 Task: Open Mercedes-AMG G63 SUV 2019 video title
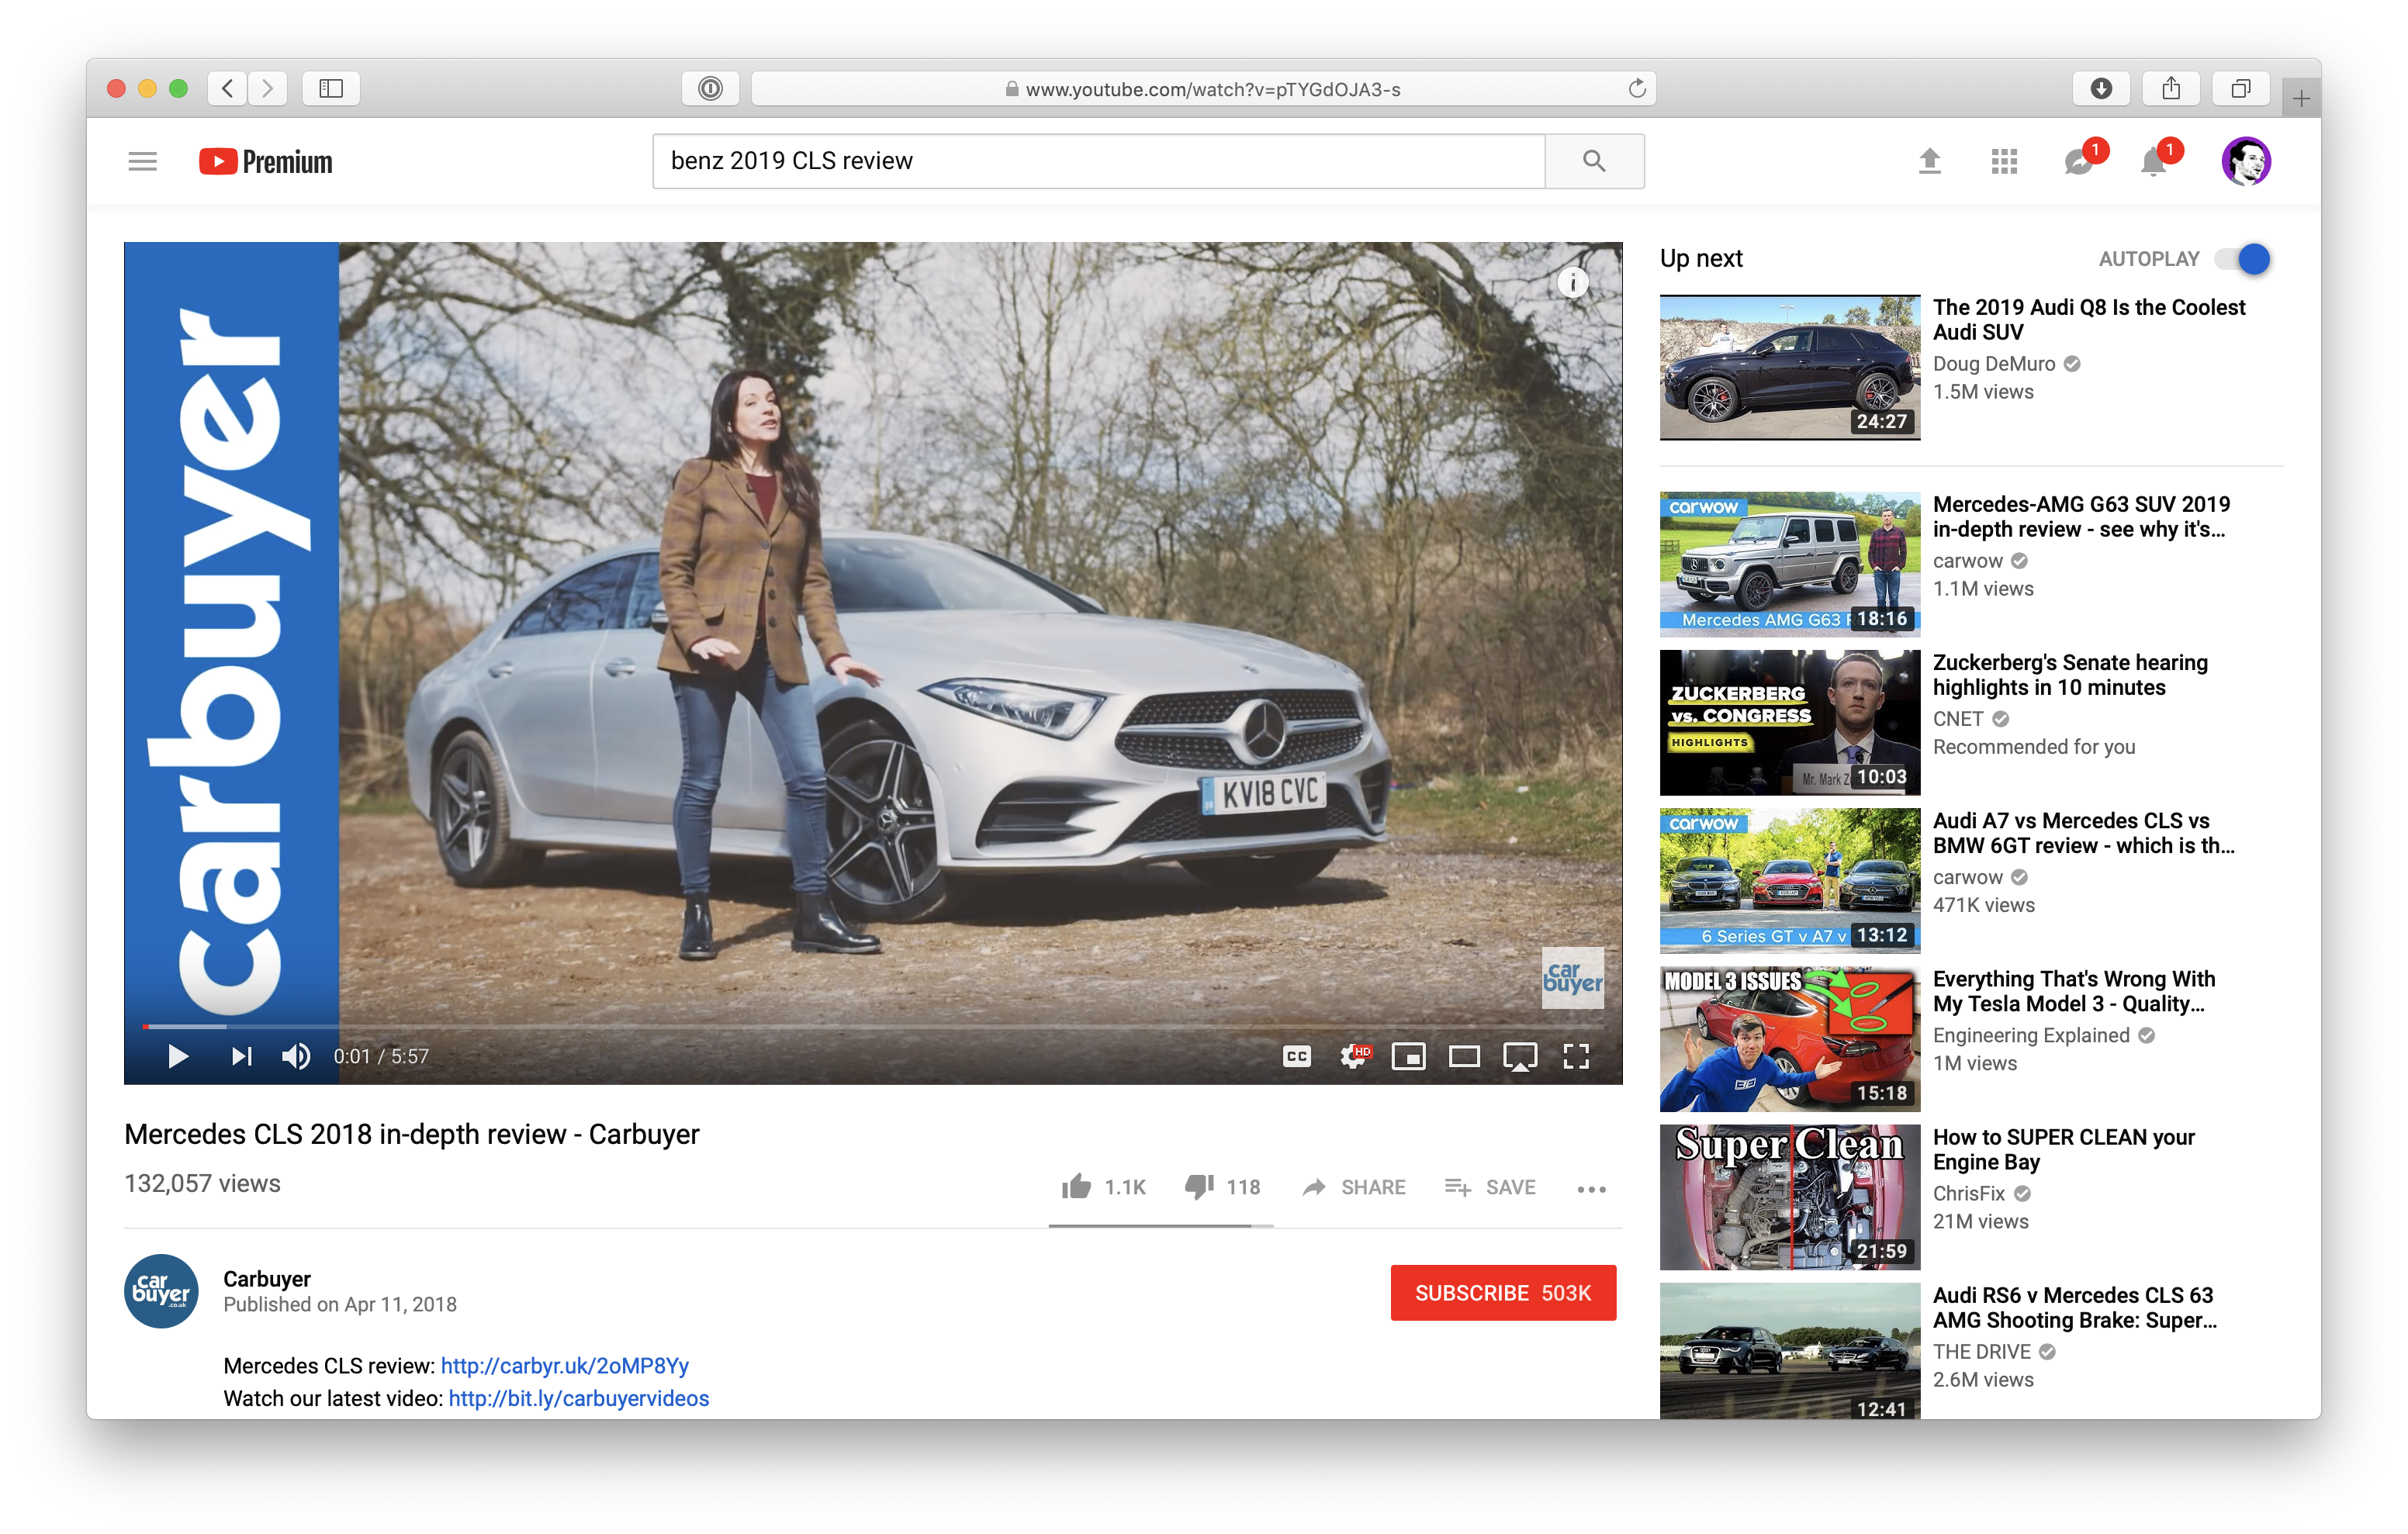pyautogui.click(x=2082, y=517)
